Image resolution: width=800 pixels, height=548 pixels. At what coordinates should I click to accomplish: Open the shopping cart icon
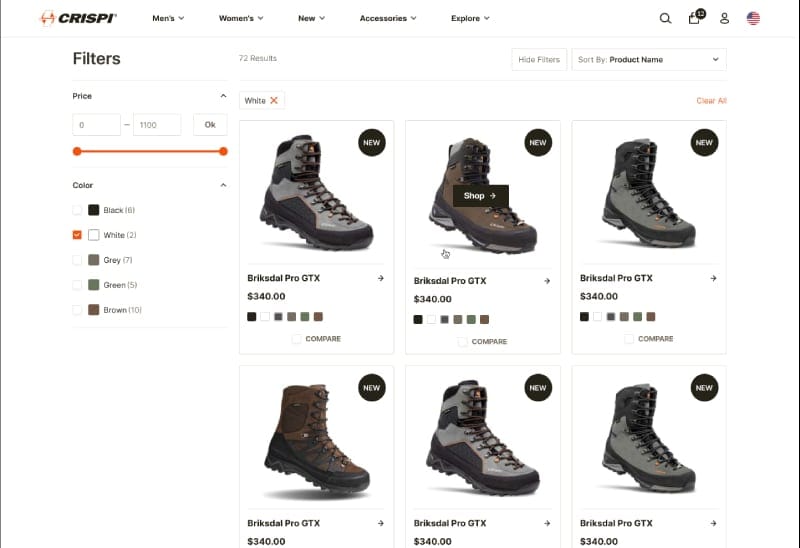(x=694, y=18)
